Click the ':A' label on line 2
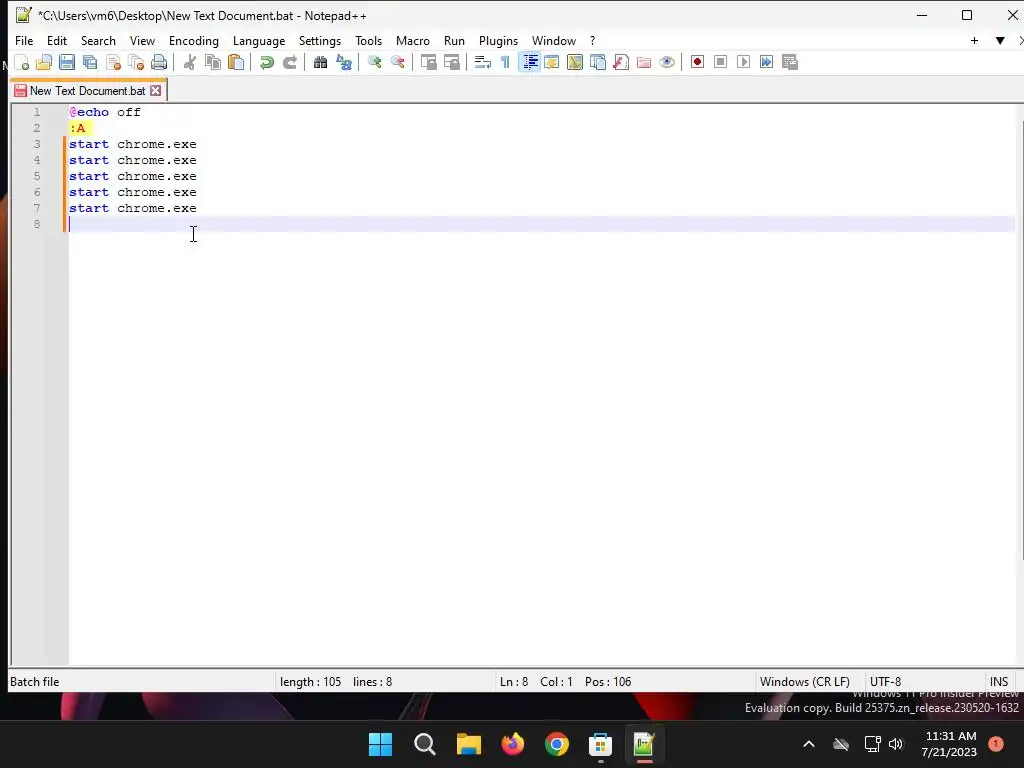The width and height of the screenshot is (1024, 768). coord(78,128)
